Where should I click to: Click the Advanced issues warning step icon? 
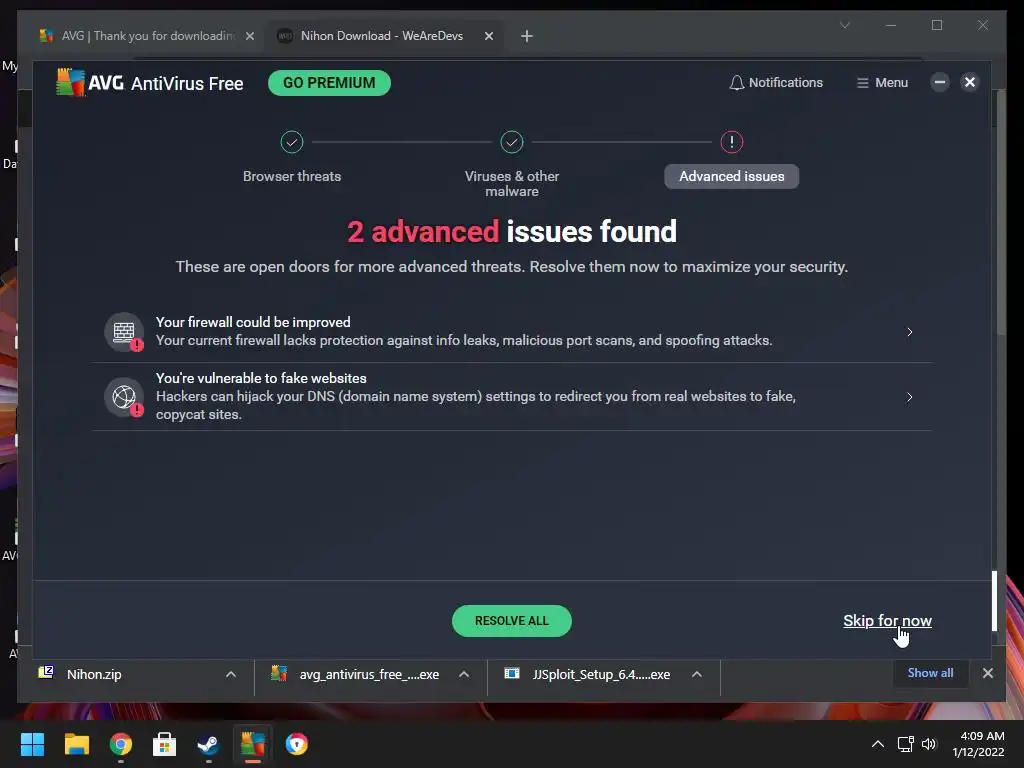(x=731, y=142)
